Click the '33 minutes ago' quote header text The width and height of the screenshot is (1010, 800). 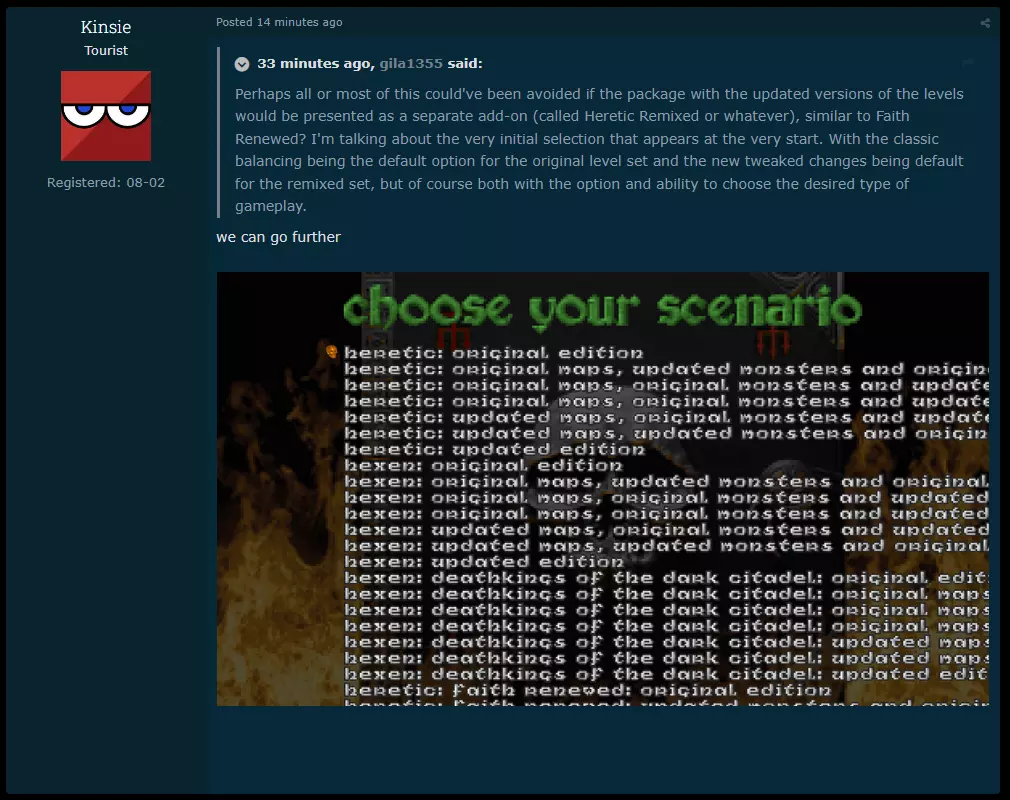click(x=314, y=63)
